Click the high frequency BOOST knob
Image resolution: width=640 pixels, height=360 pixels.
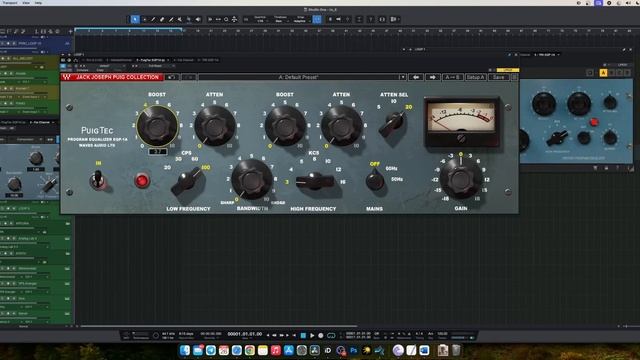coord(285,126)
